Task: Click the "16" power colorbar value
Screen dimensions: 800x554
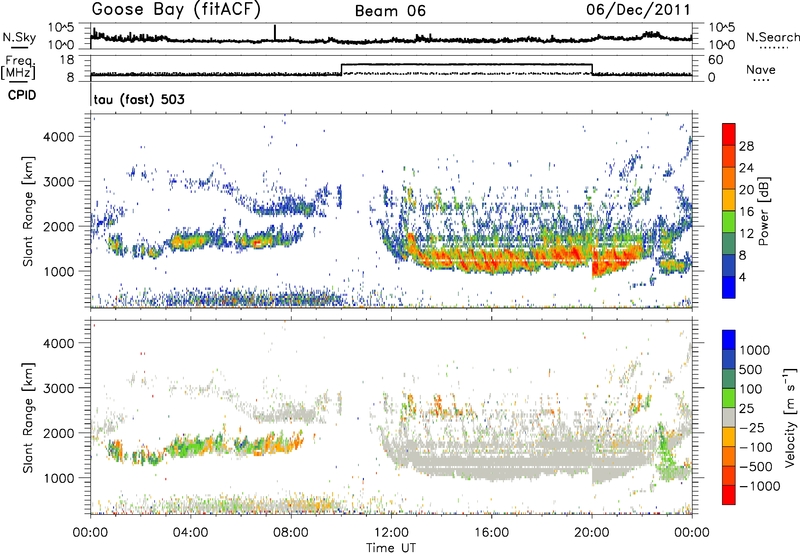Action: [x=746, y=212]
